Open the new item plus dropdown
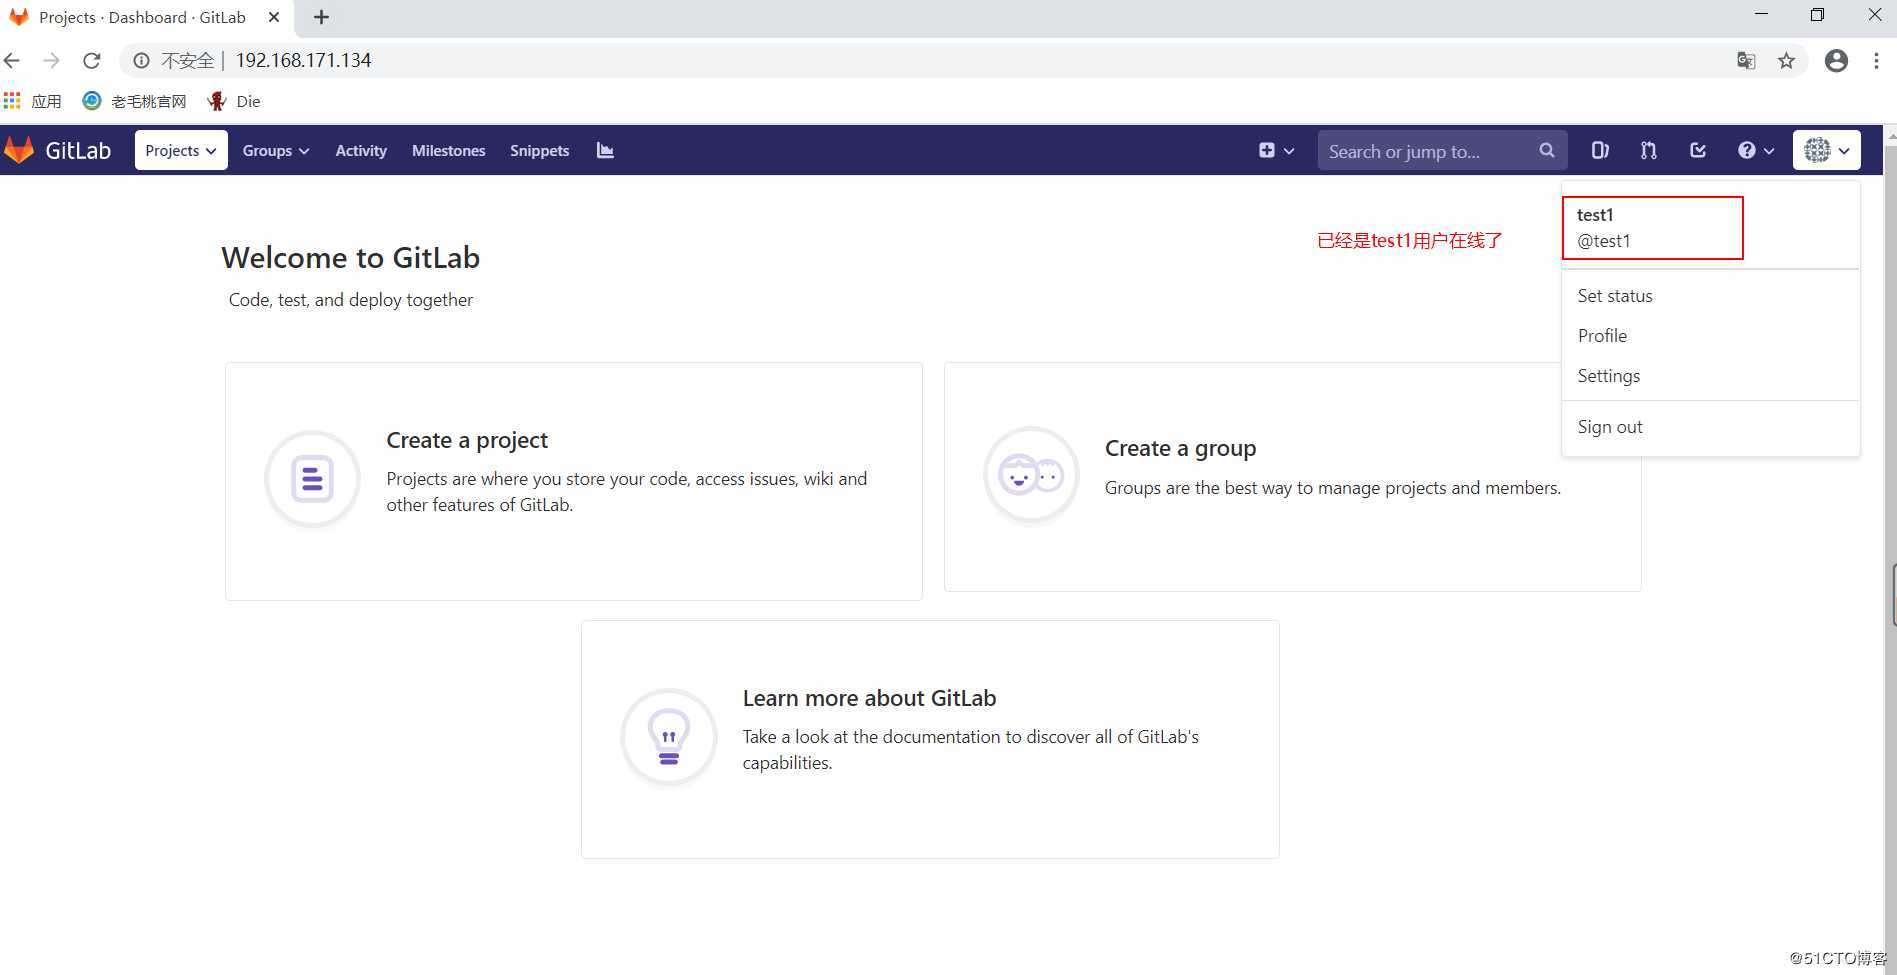1897x975 pixels. [x=1276, y=150]
